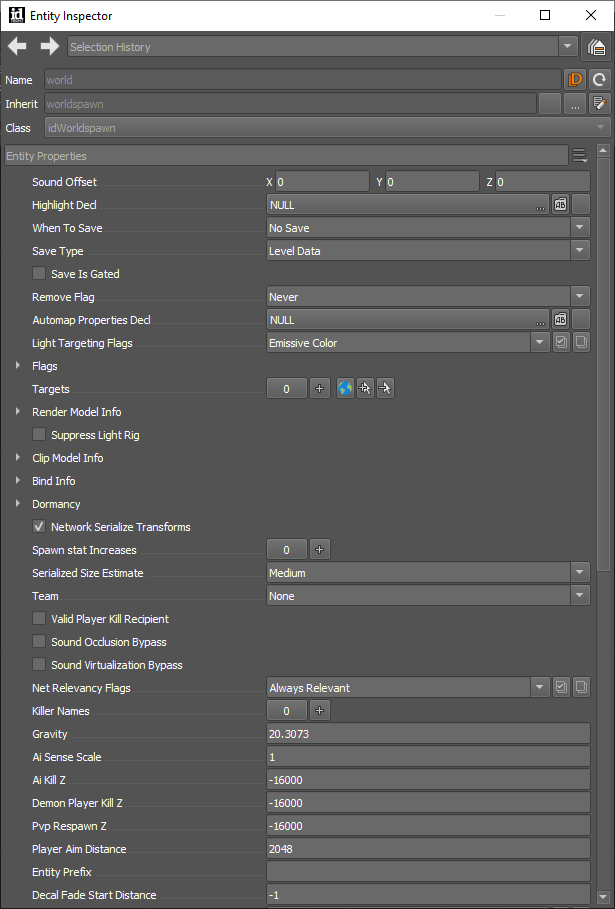This screenshot has width=615, height=909.
Task: Click the Pvp Respawn Z field
Action: coord(428,826)
